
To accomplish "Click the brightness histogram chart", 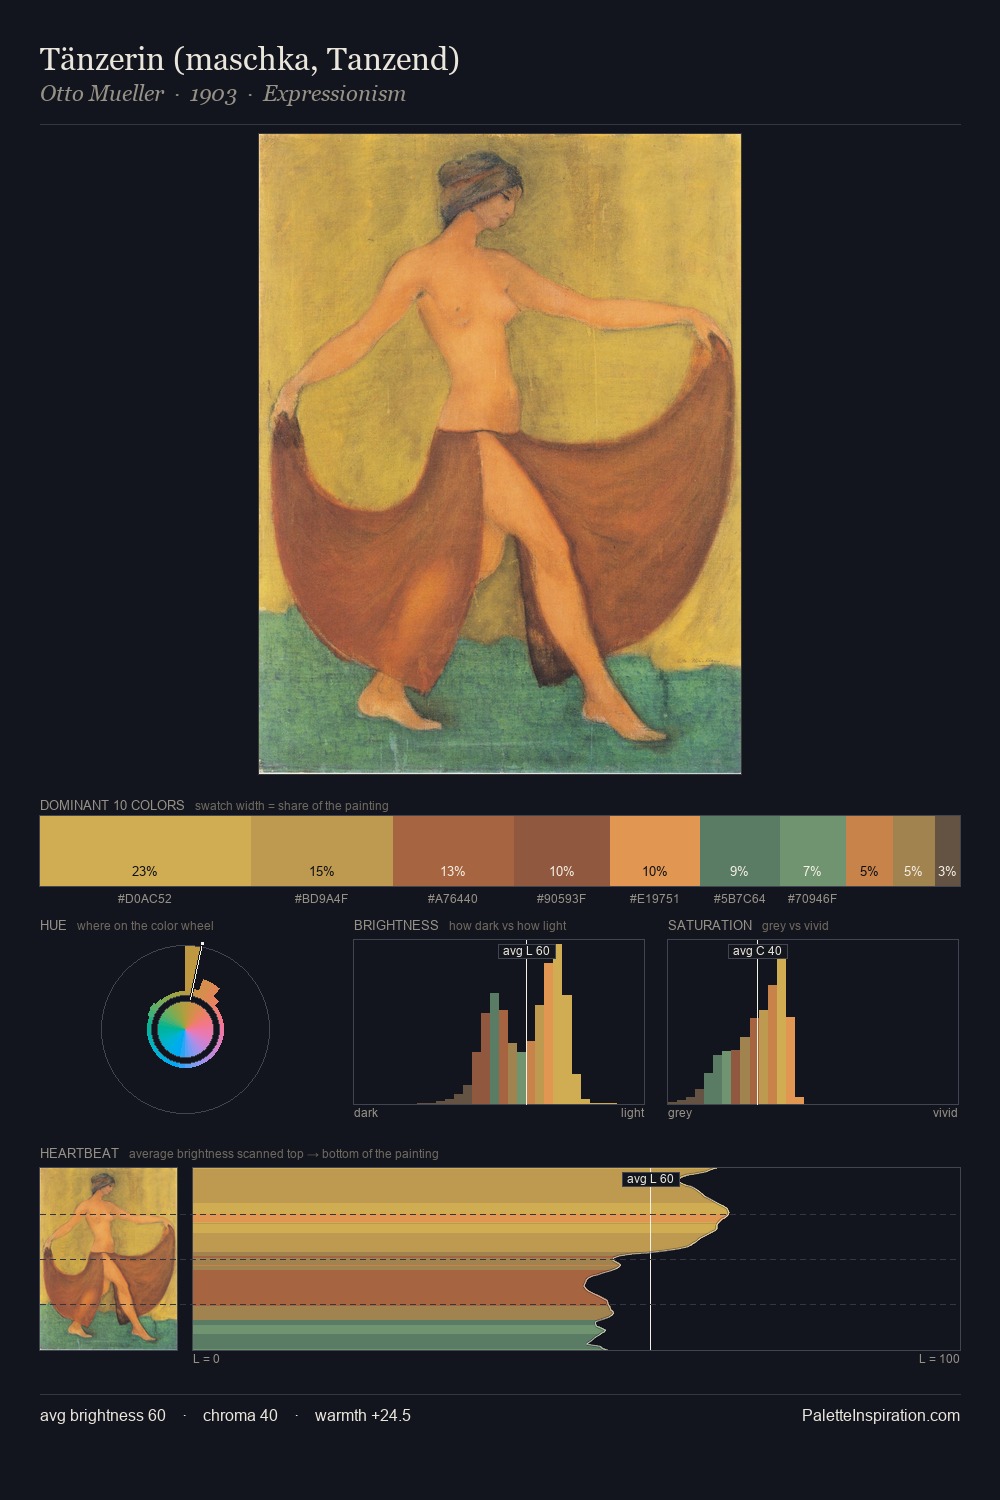I will click(x=499, y=1022).
